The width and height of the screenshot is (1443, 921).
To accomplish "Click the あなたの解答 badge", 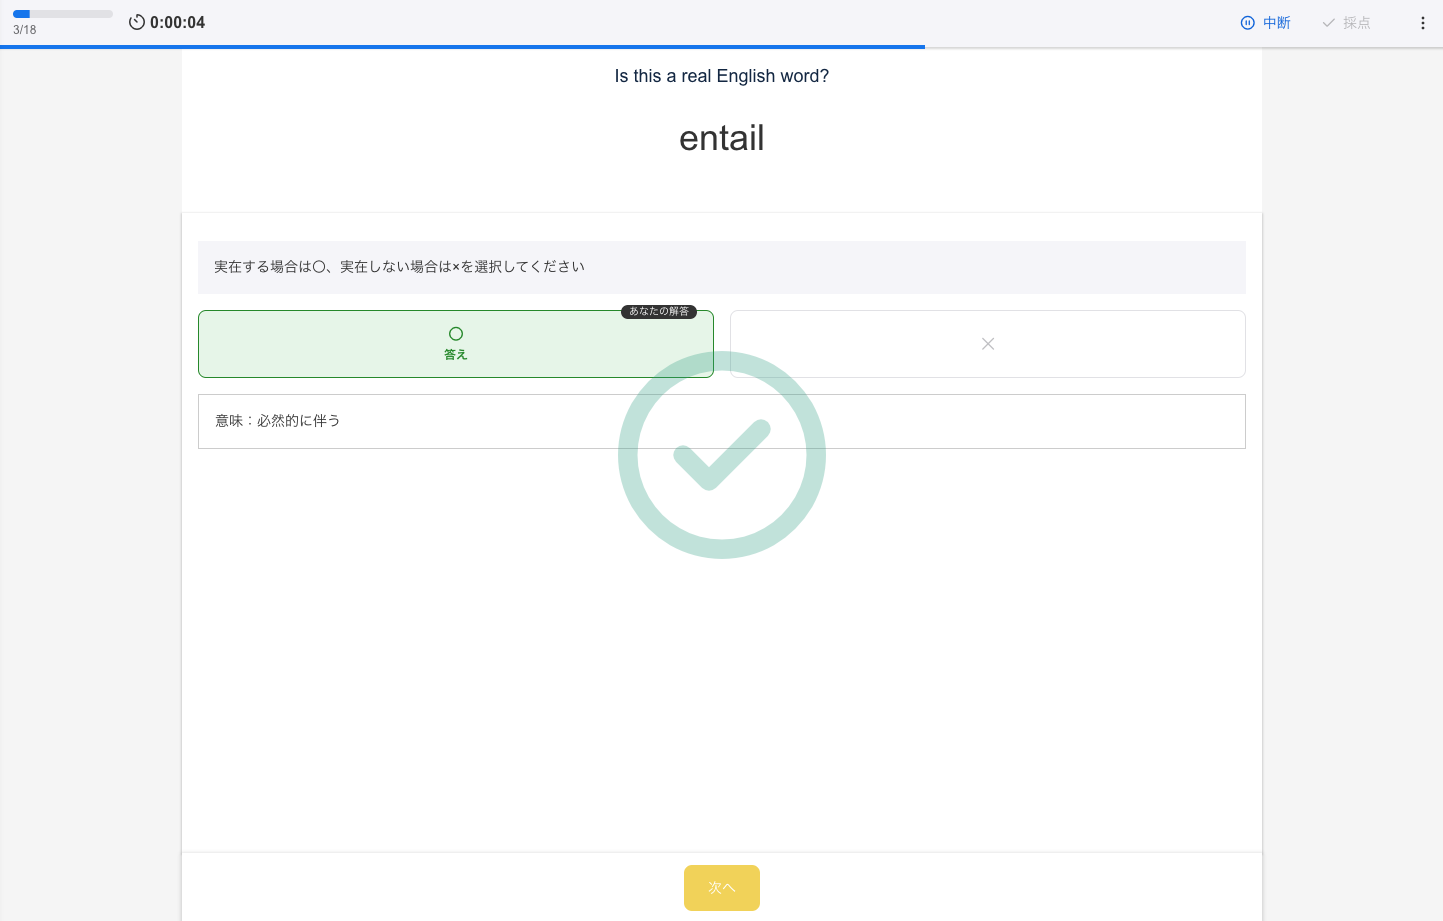I will [x=659, y=311].
